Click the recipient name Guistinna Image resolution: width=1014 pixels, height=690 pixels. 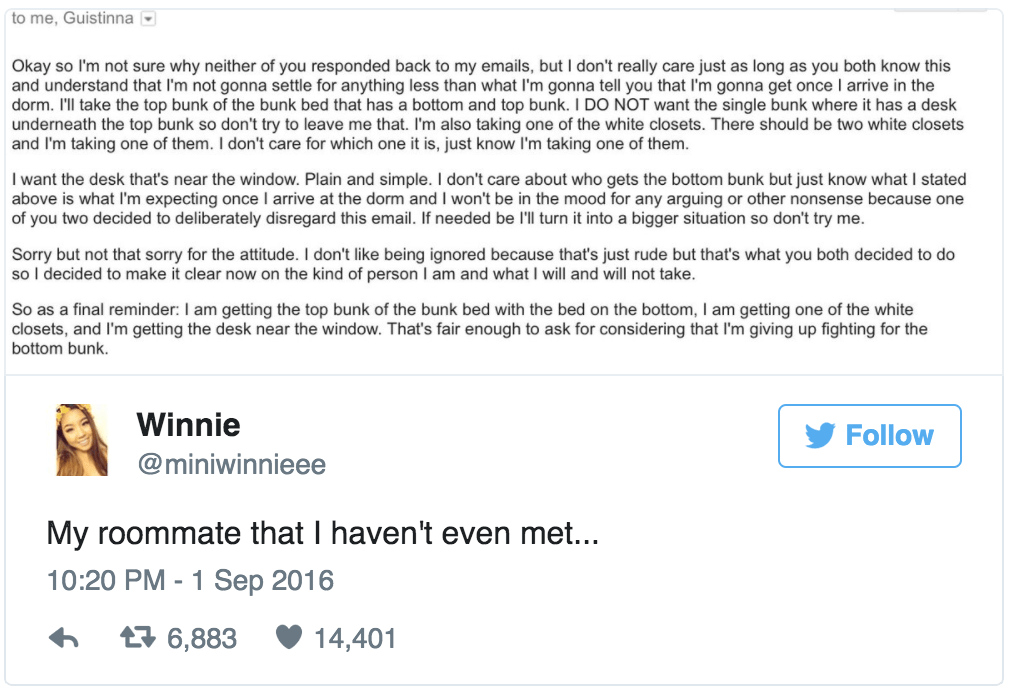(98, 18)
